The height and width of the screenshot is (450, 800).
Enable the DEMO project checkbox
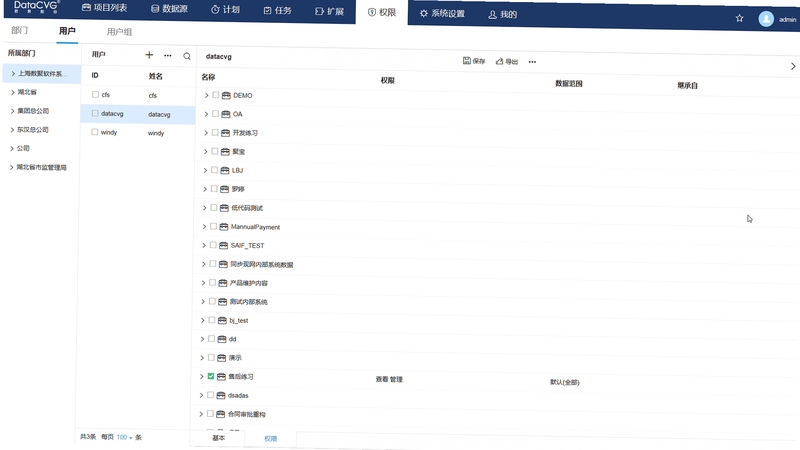pos(216,95)
